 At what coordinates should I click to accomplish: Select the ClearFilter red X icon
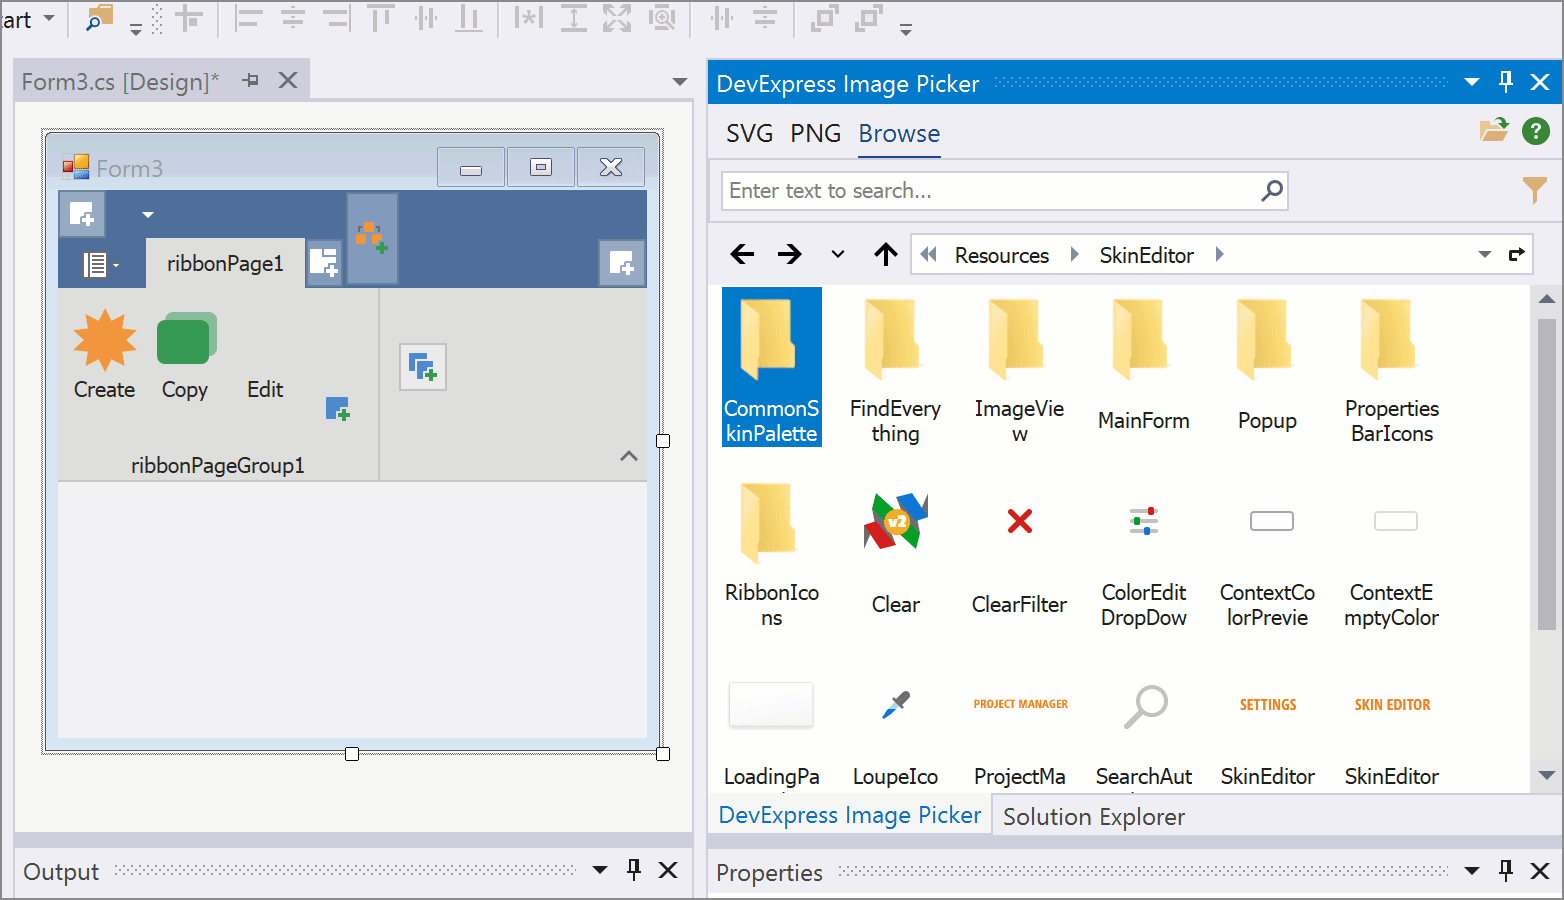1019,521
